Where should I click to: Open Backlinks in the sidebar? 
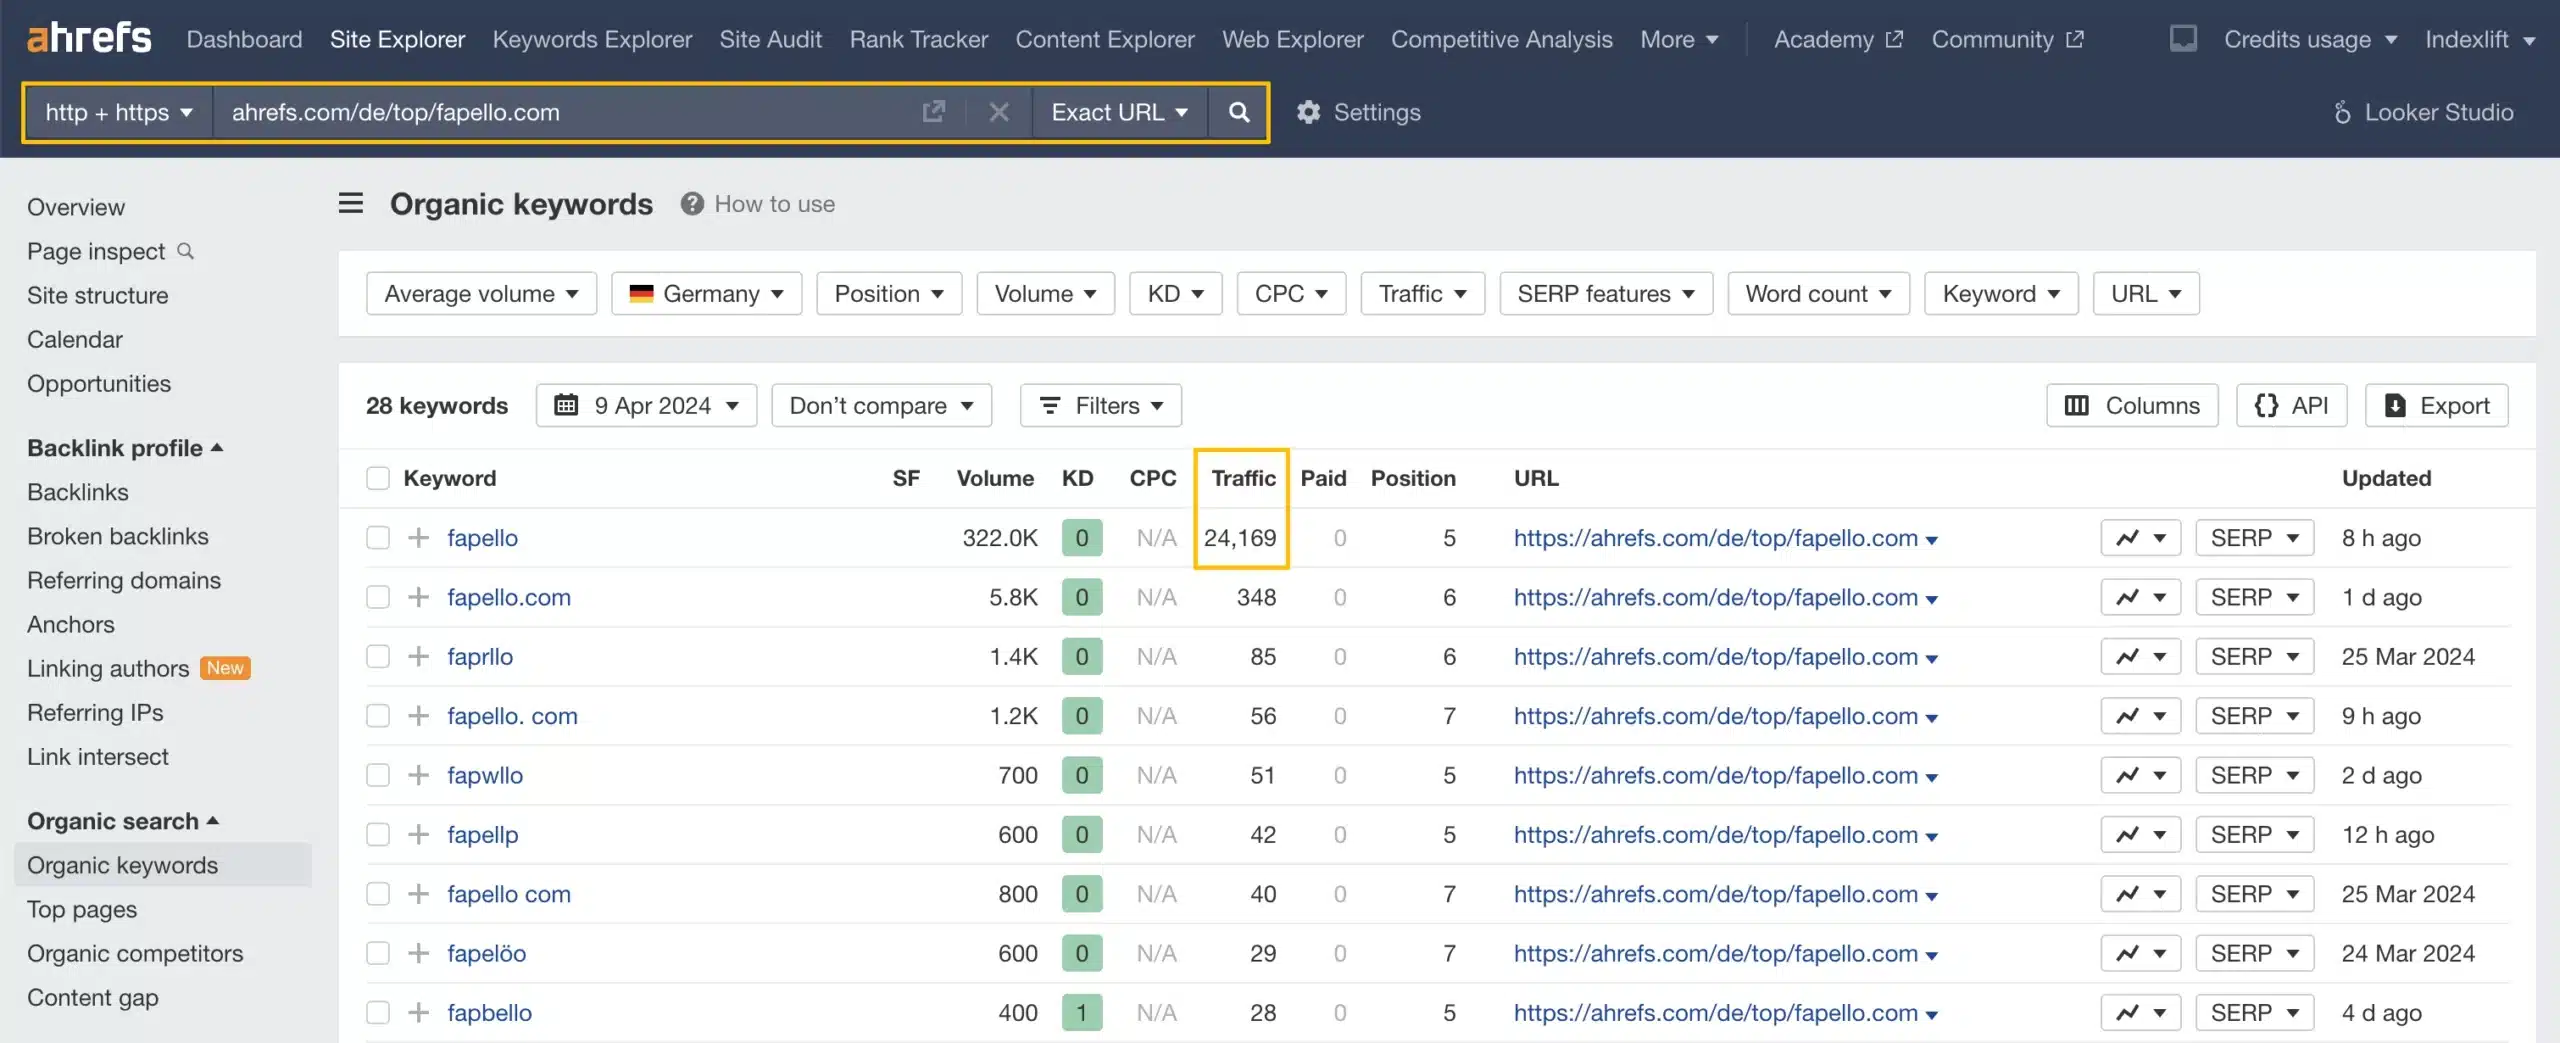pyautogui.click(x=78, y=492)
